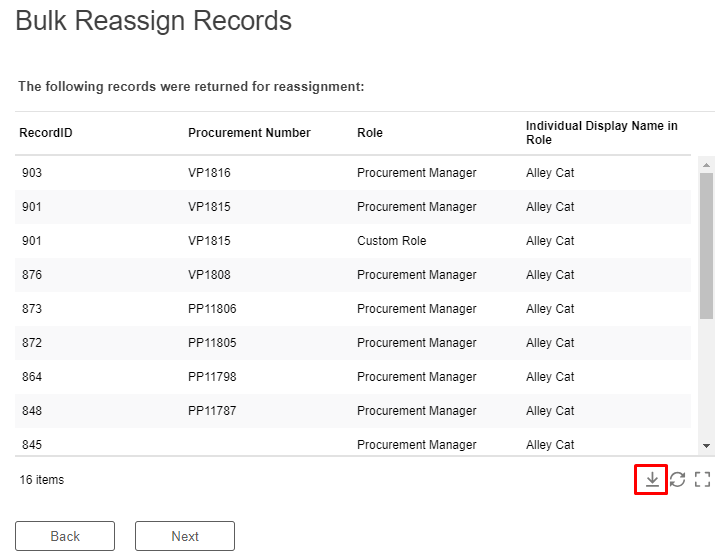Click the Next button

tap(185, 536)
